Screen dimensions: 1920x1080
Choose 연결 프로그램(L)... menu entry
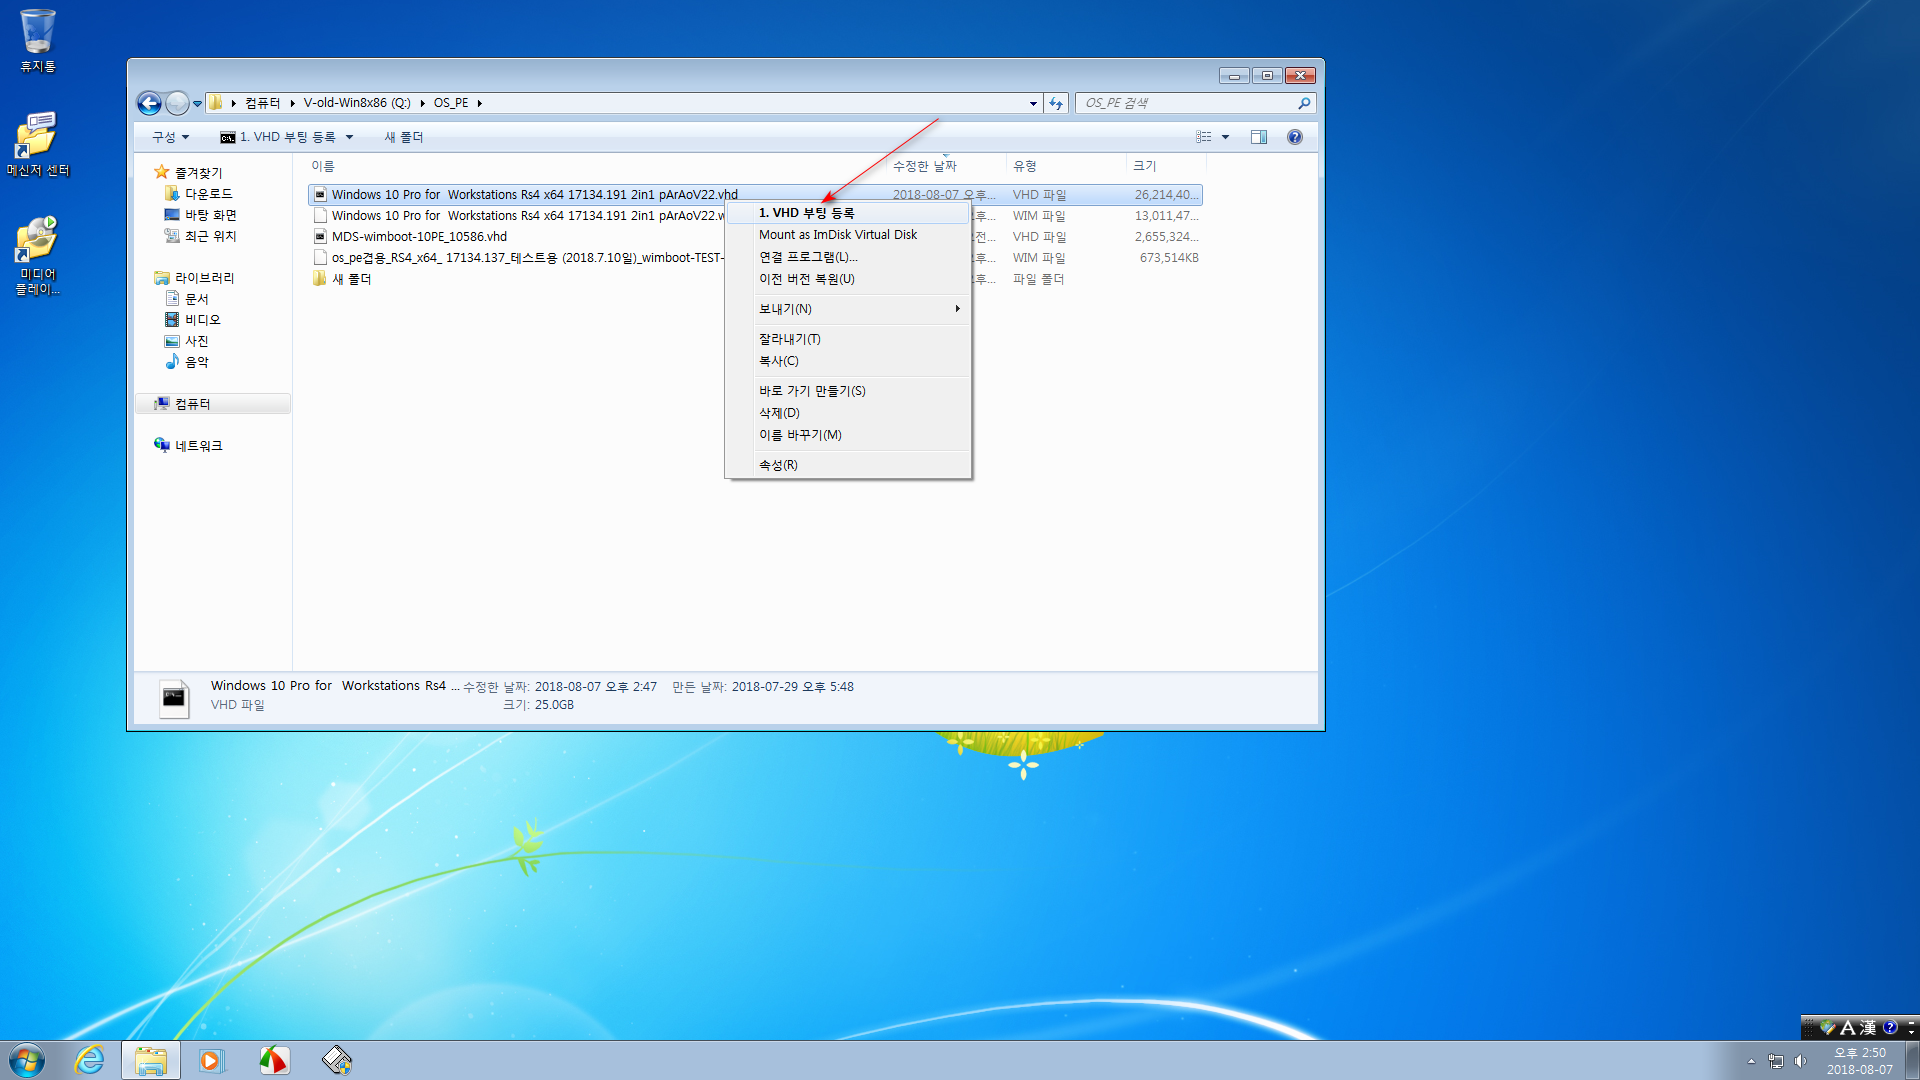[848, 257]
